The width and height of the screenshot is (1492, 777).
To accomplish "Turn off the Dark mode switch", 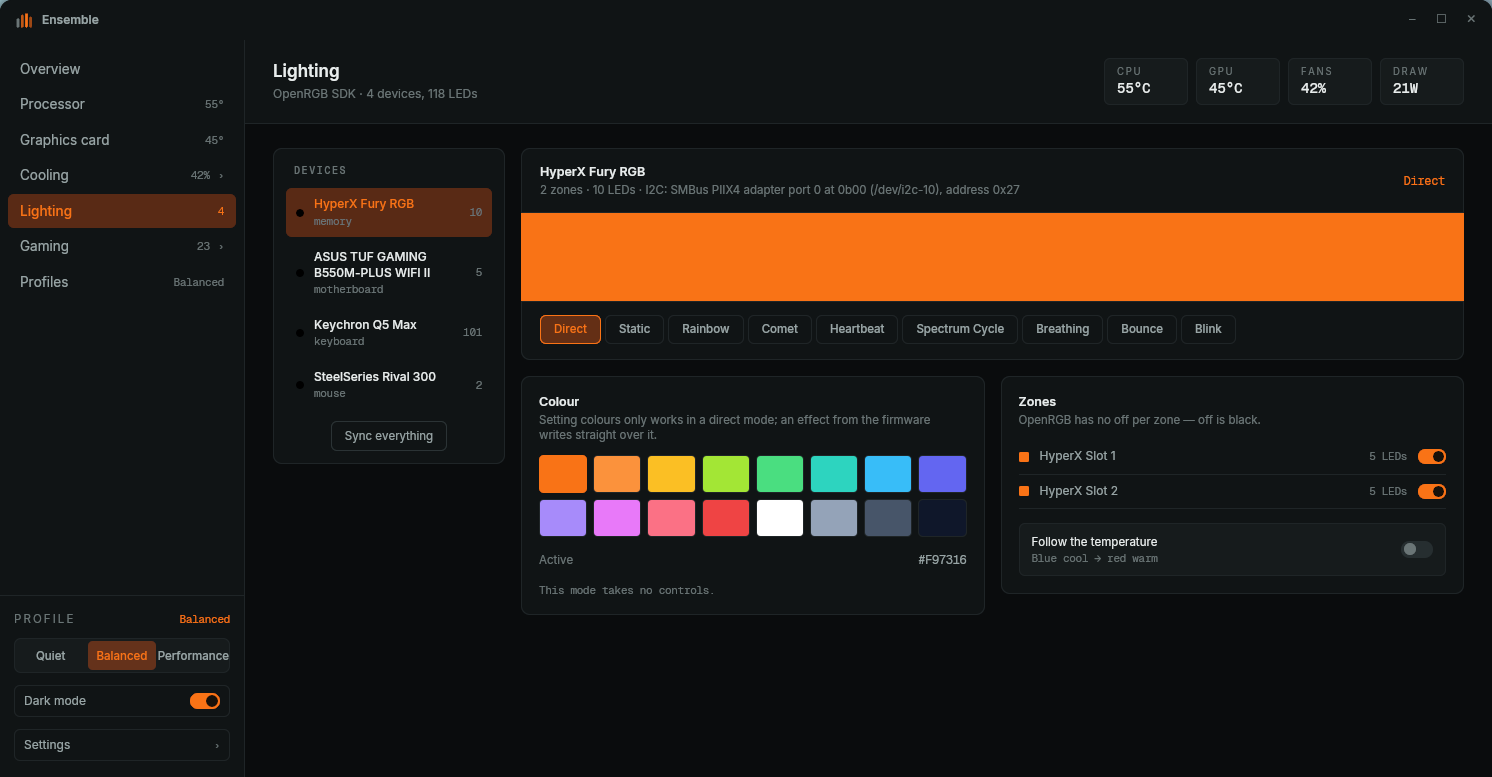I will [205, 701].
